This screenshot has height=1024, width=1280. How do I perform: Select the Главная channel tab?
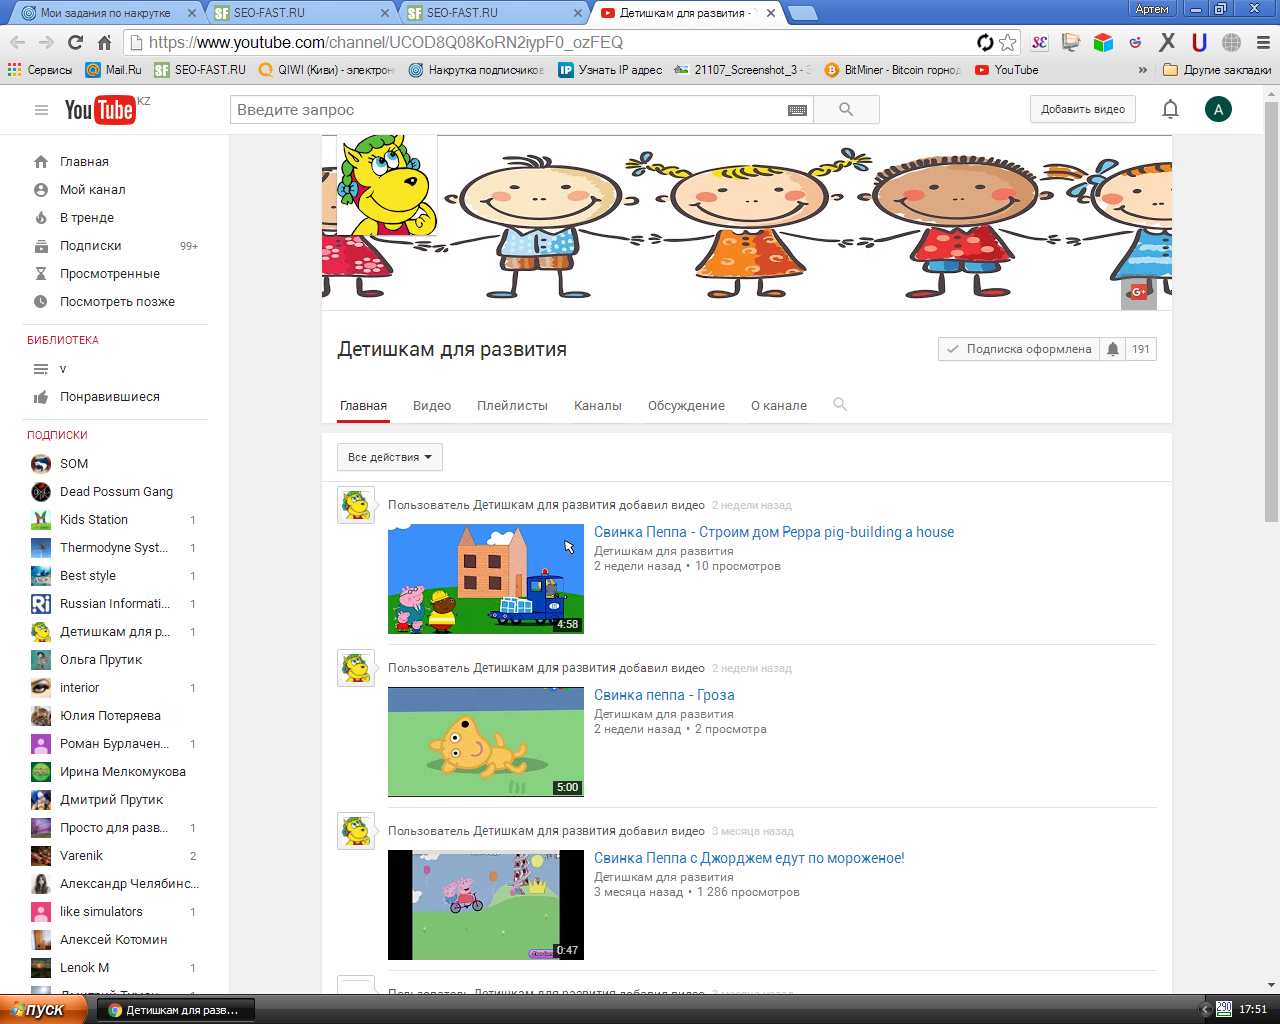click(x=363, y=405)
